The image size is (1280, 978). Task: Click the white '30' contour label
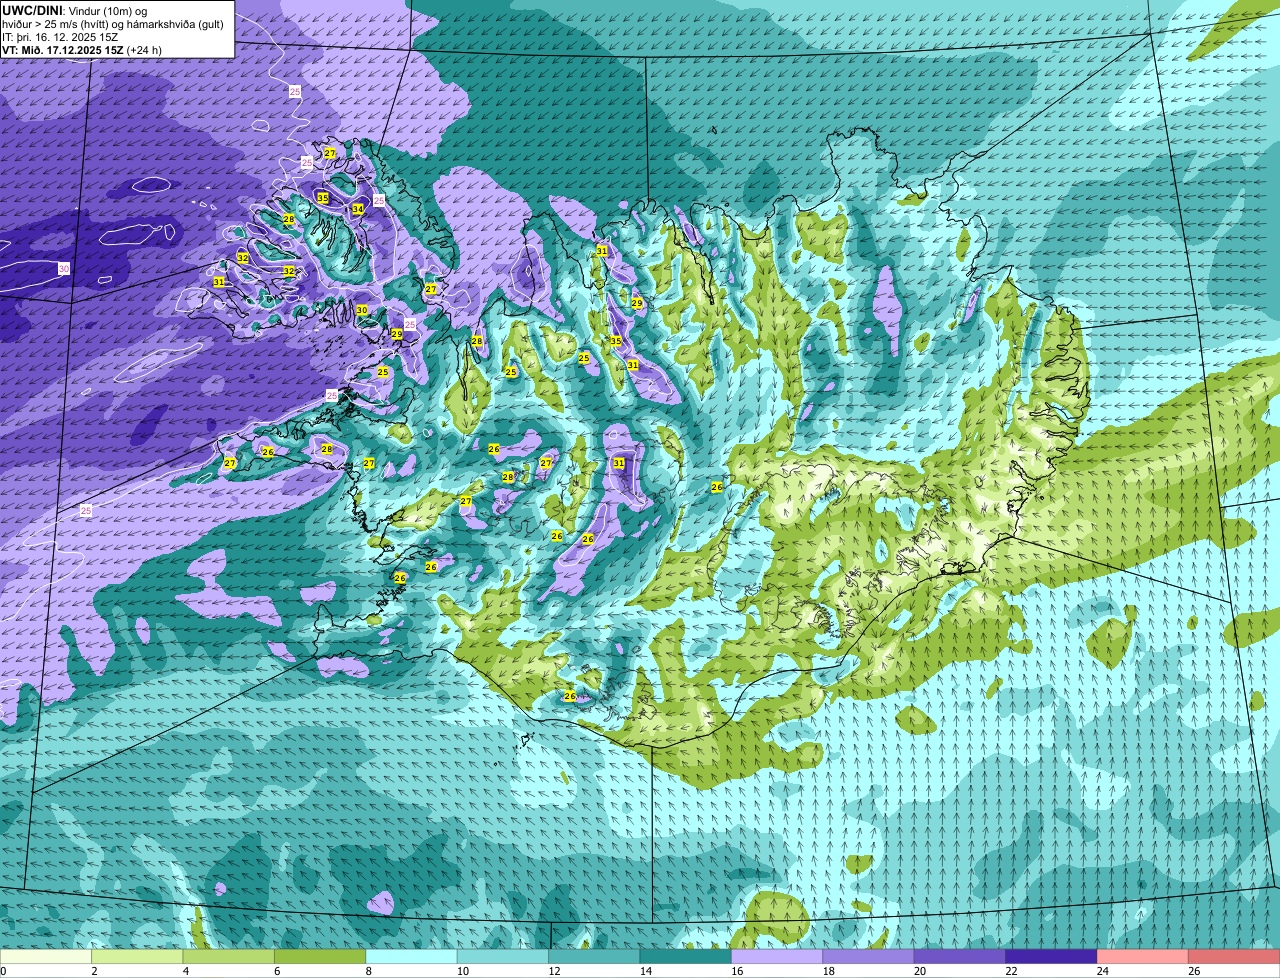[64, 268]
